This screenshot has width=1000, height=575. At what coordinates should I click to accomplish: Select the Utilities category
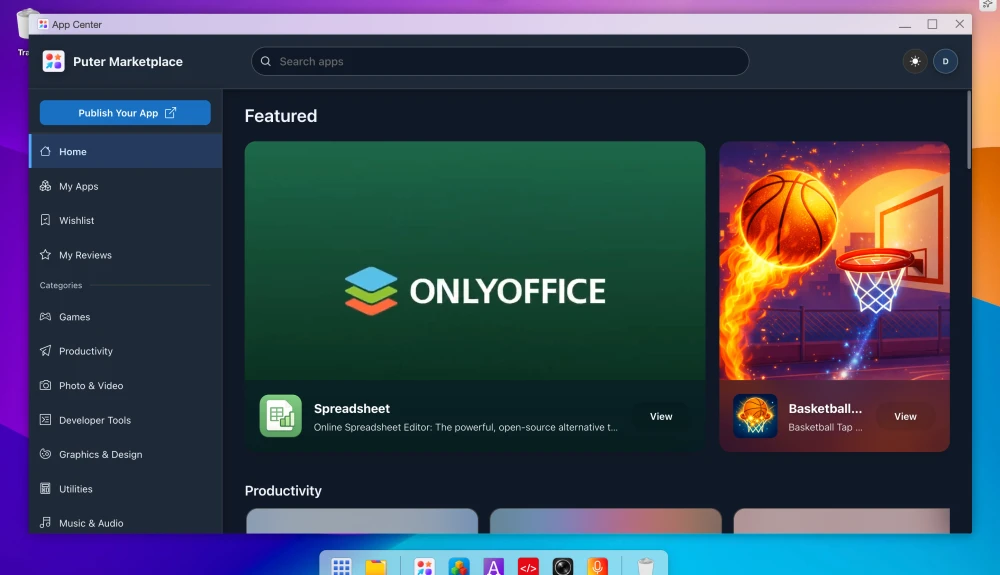126,489
